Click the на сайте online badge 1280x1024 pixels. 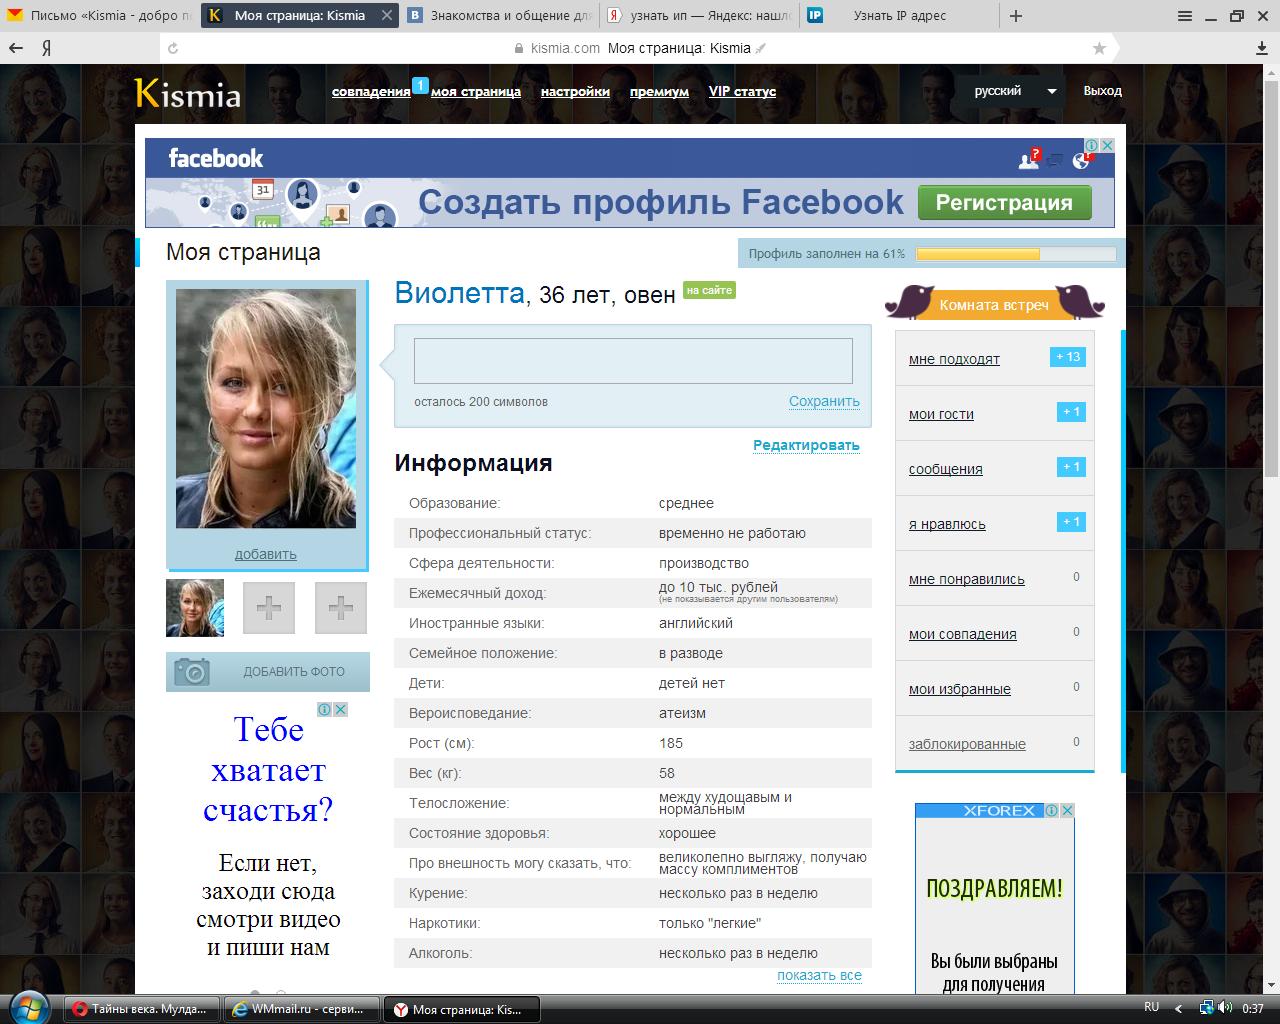[x=709, y=290]
